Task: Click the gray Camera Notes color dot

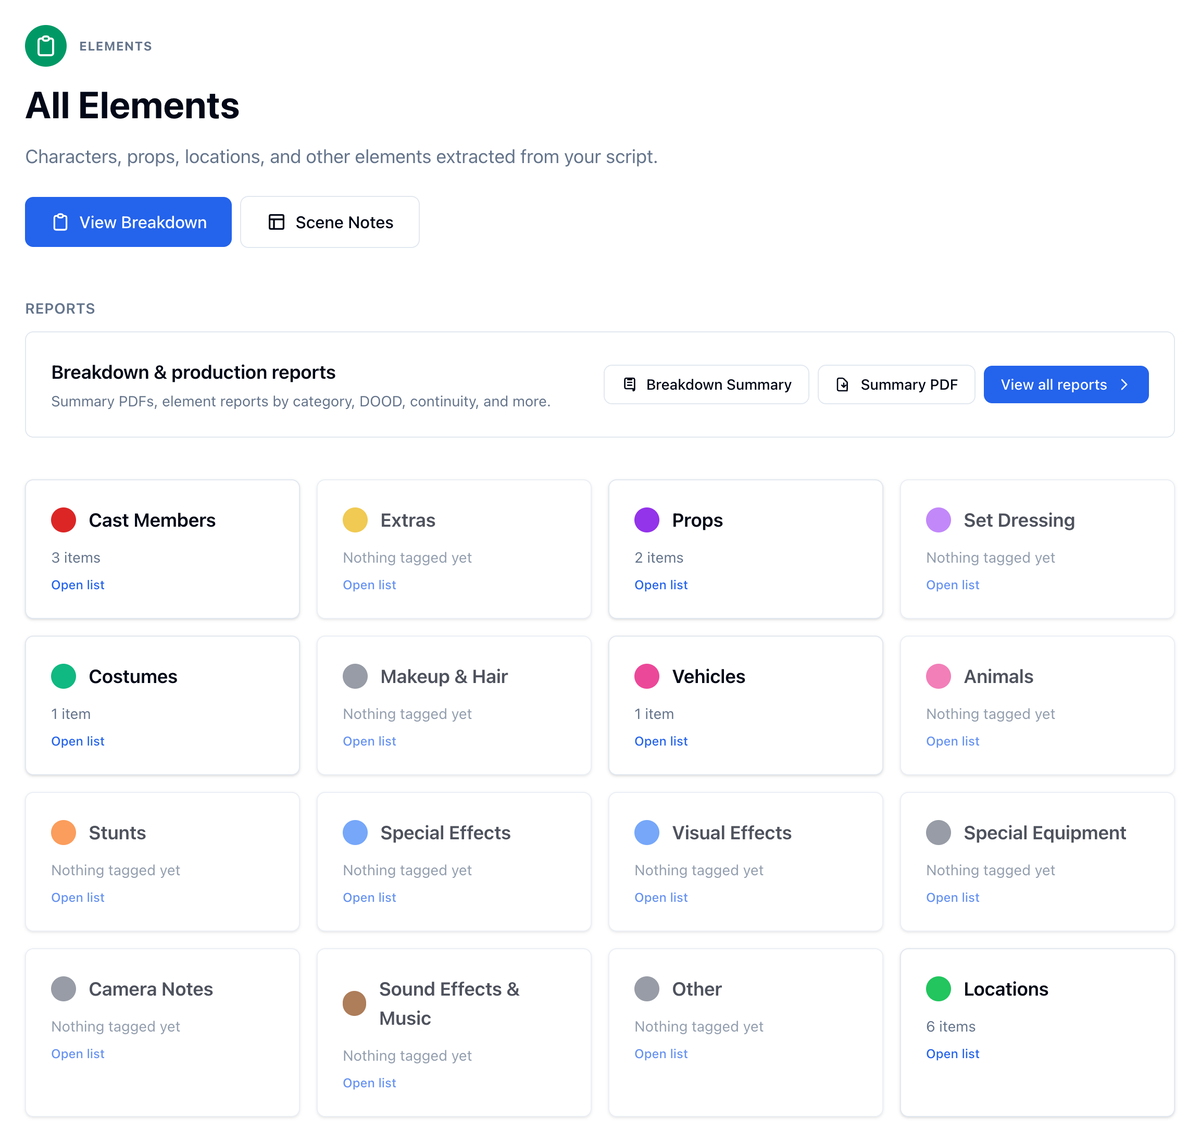Action: pos(64,989)
